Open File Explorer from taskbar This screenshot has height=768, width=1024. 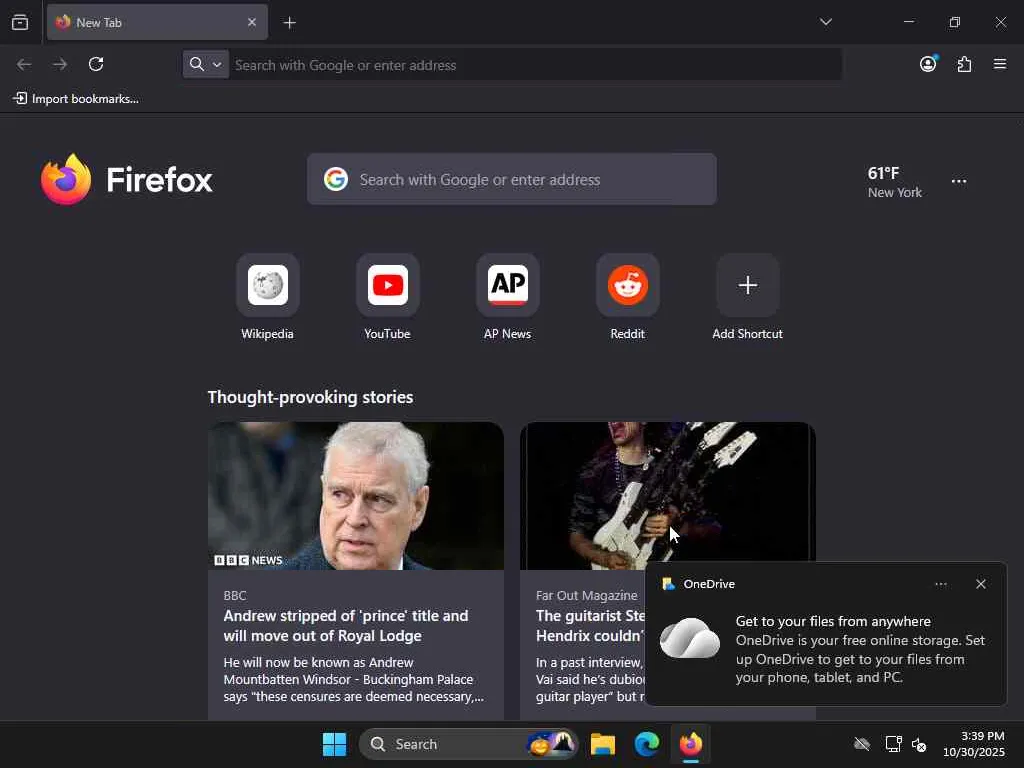(602, 744)
